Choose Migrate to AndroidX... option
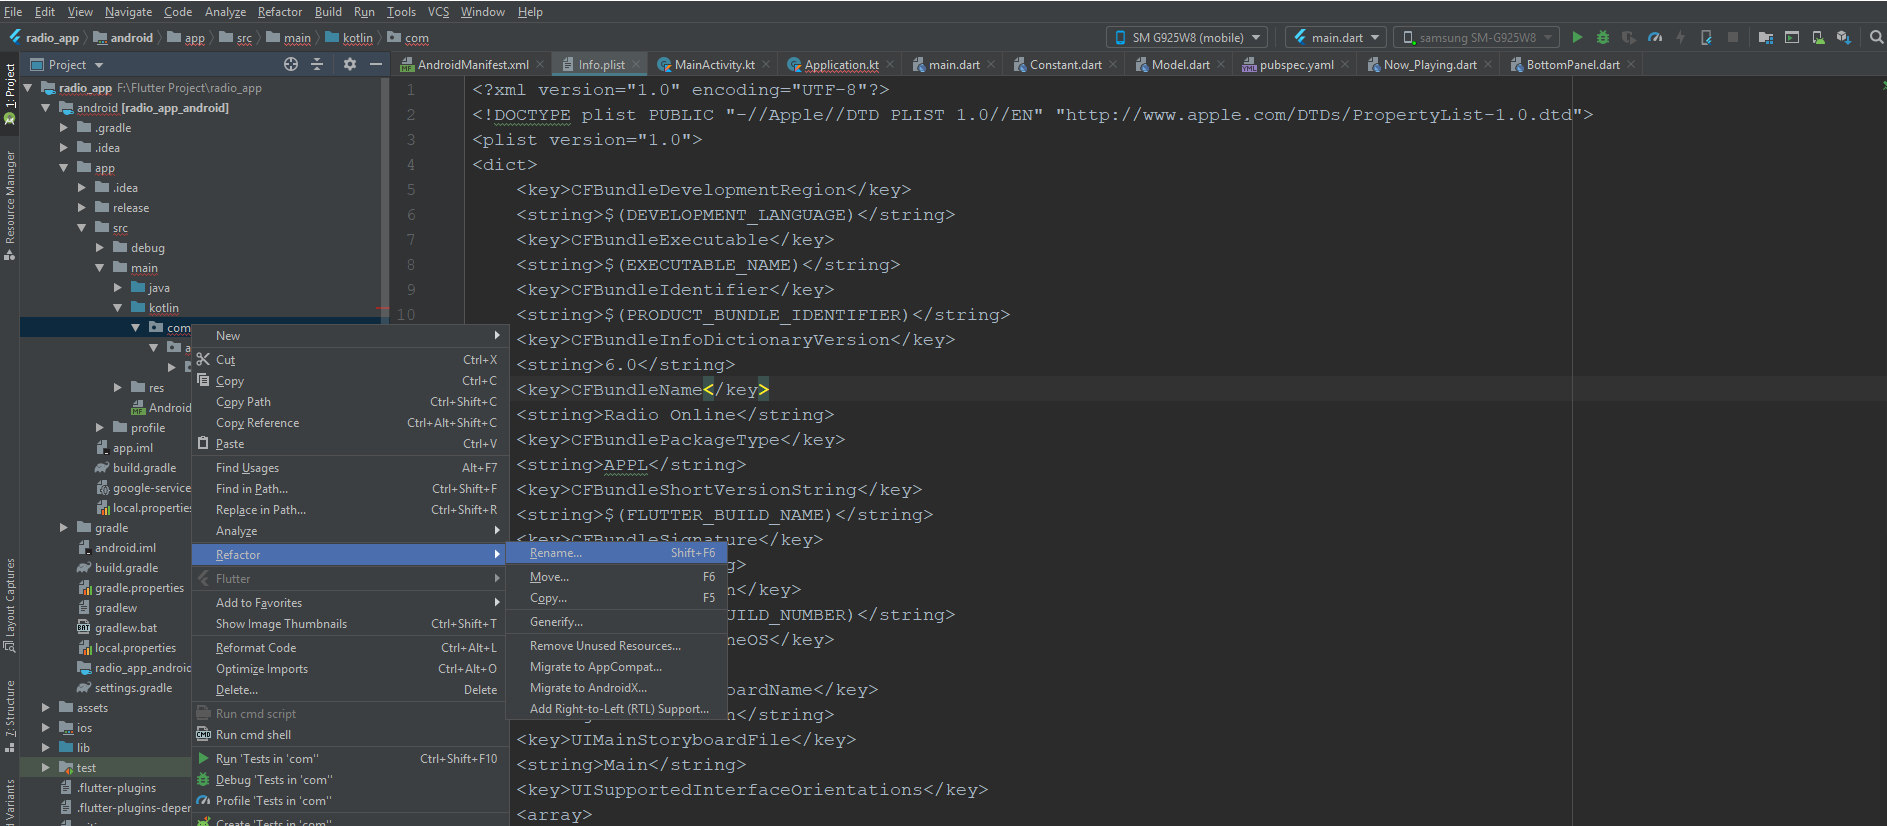 click(x=616, y=688)
